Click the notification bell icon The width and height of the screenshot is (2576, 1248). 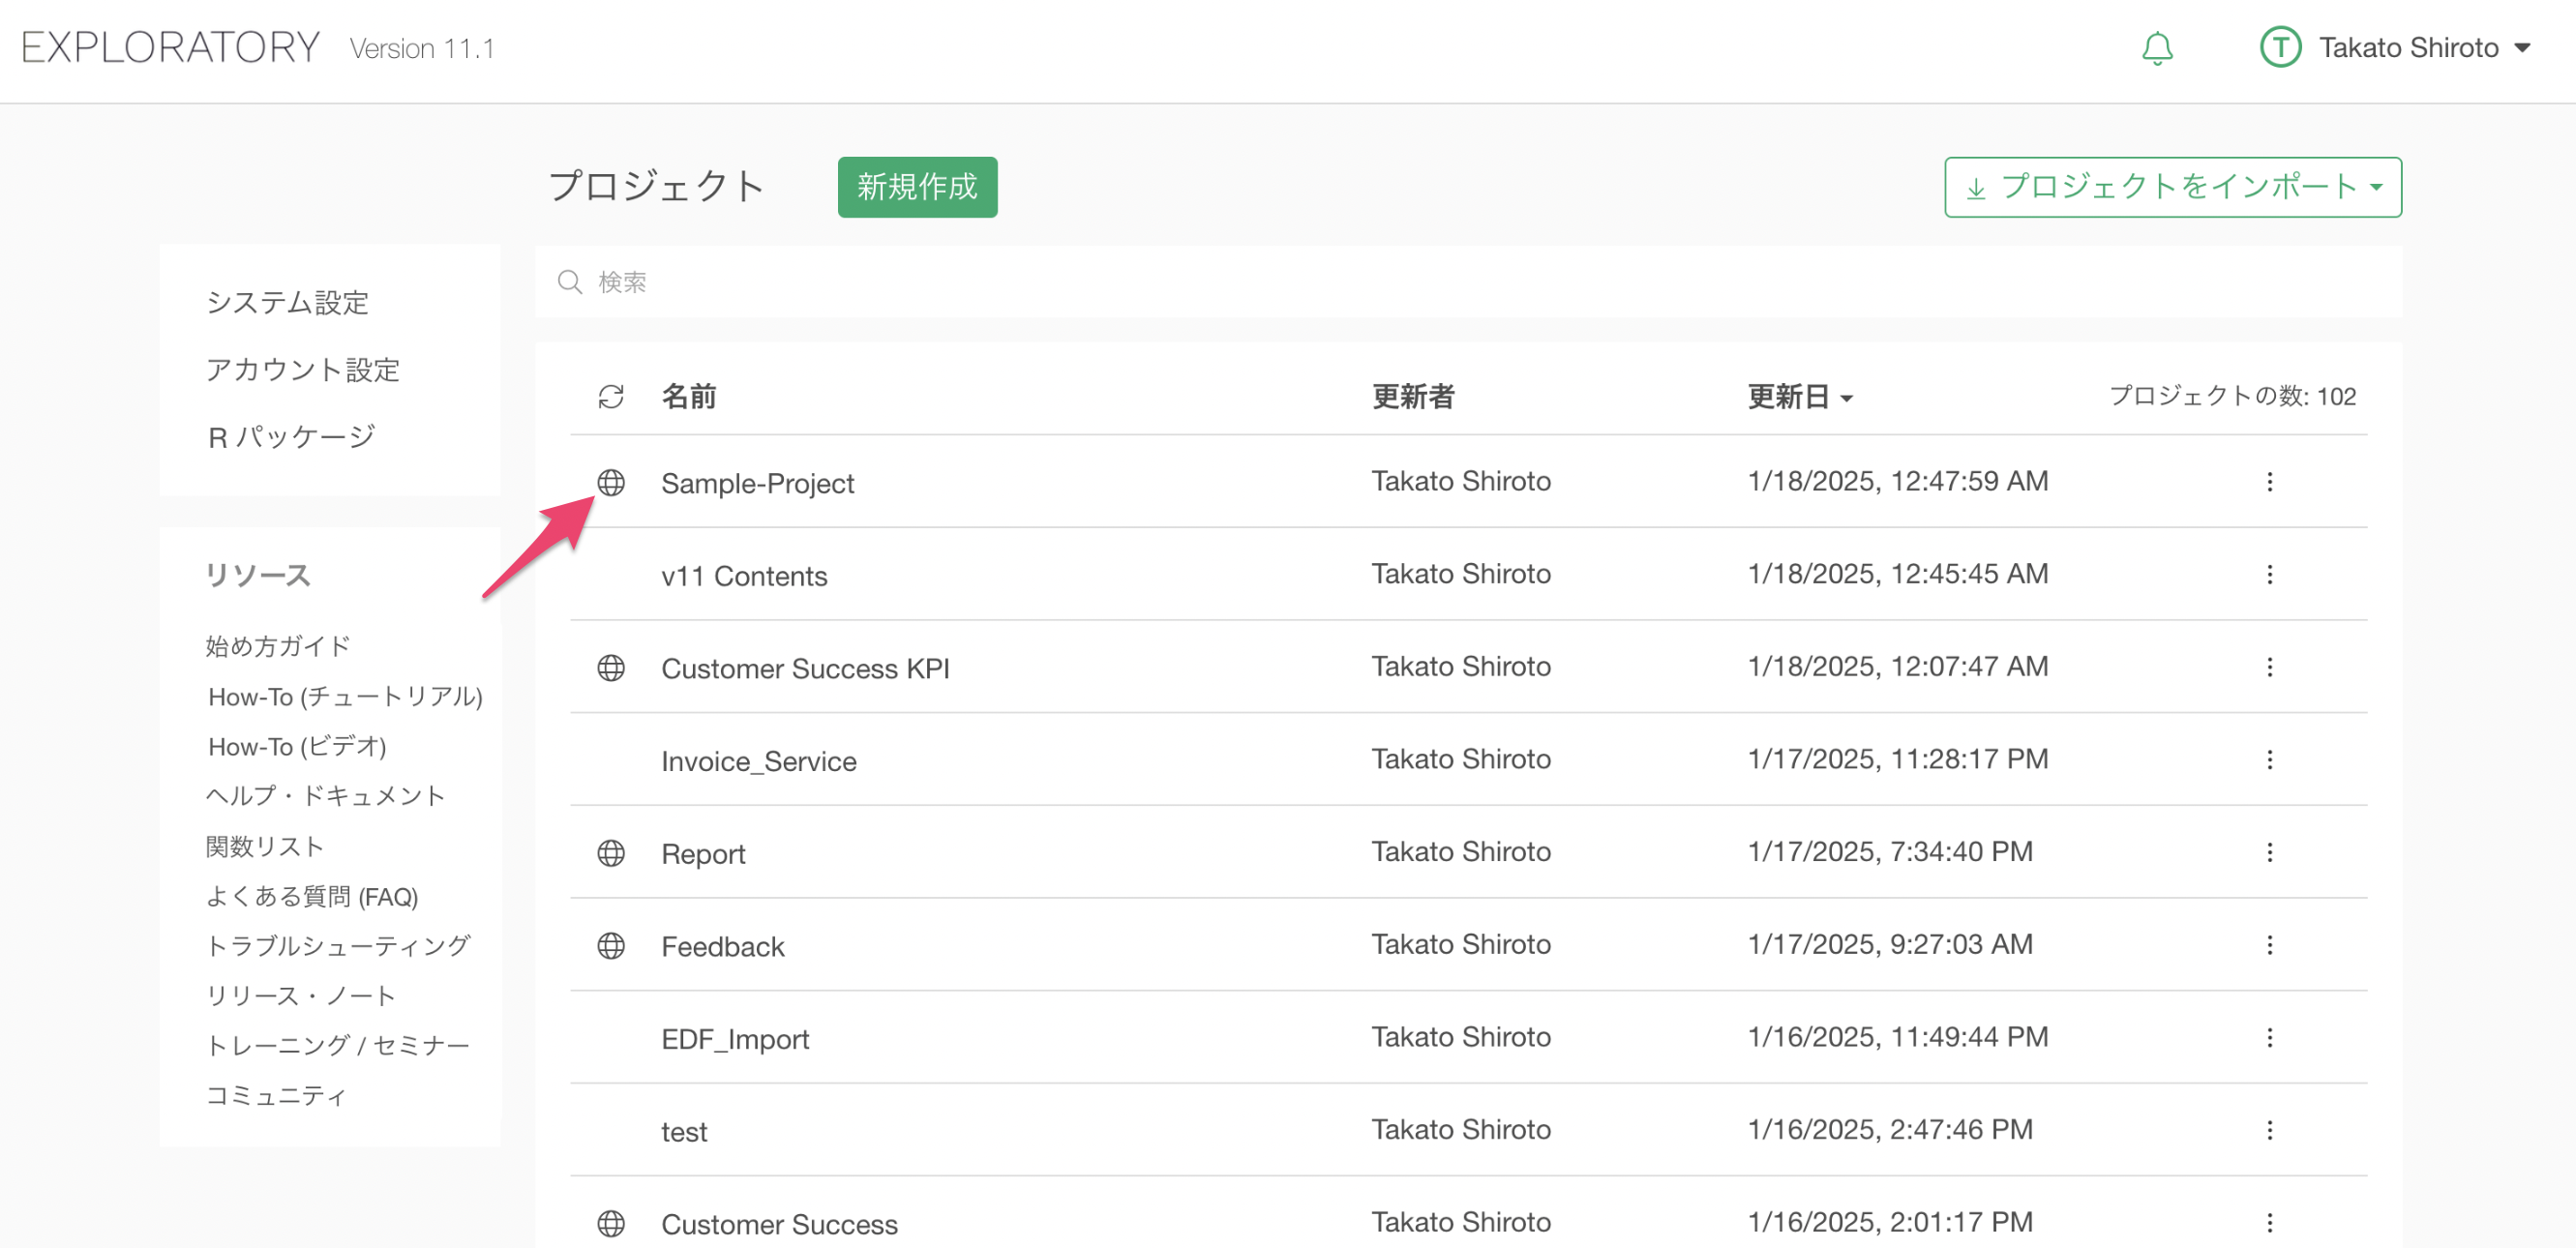(2157, 48)
